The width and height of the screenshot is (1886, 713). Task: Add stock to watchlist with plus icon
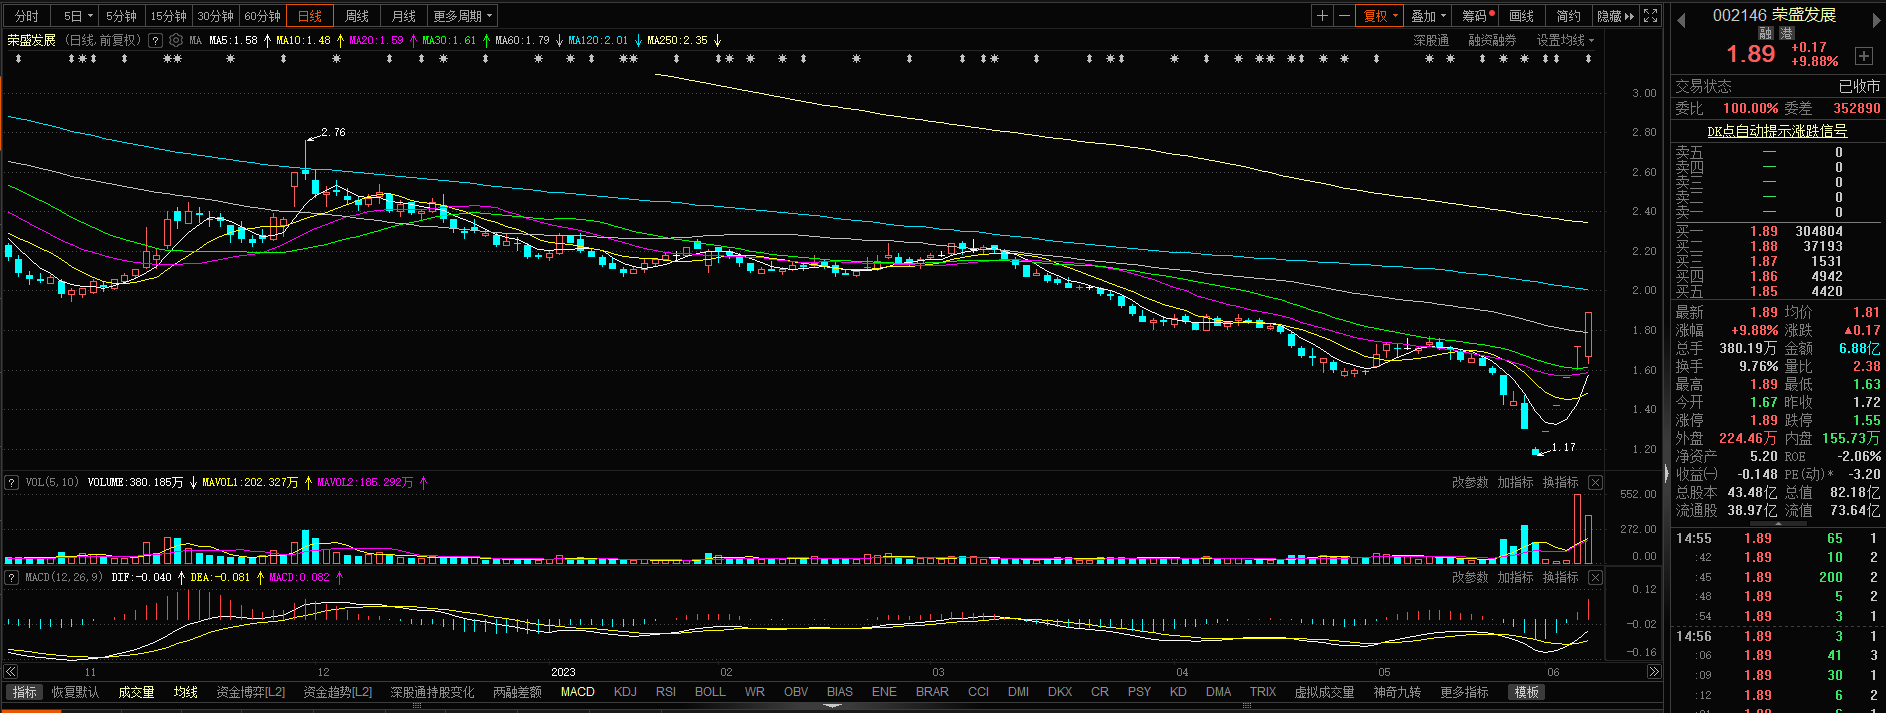coord(1864,56)
